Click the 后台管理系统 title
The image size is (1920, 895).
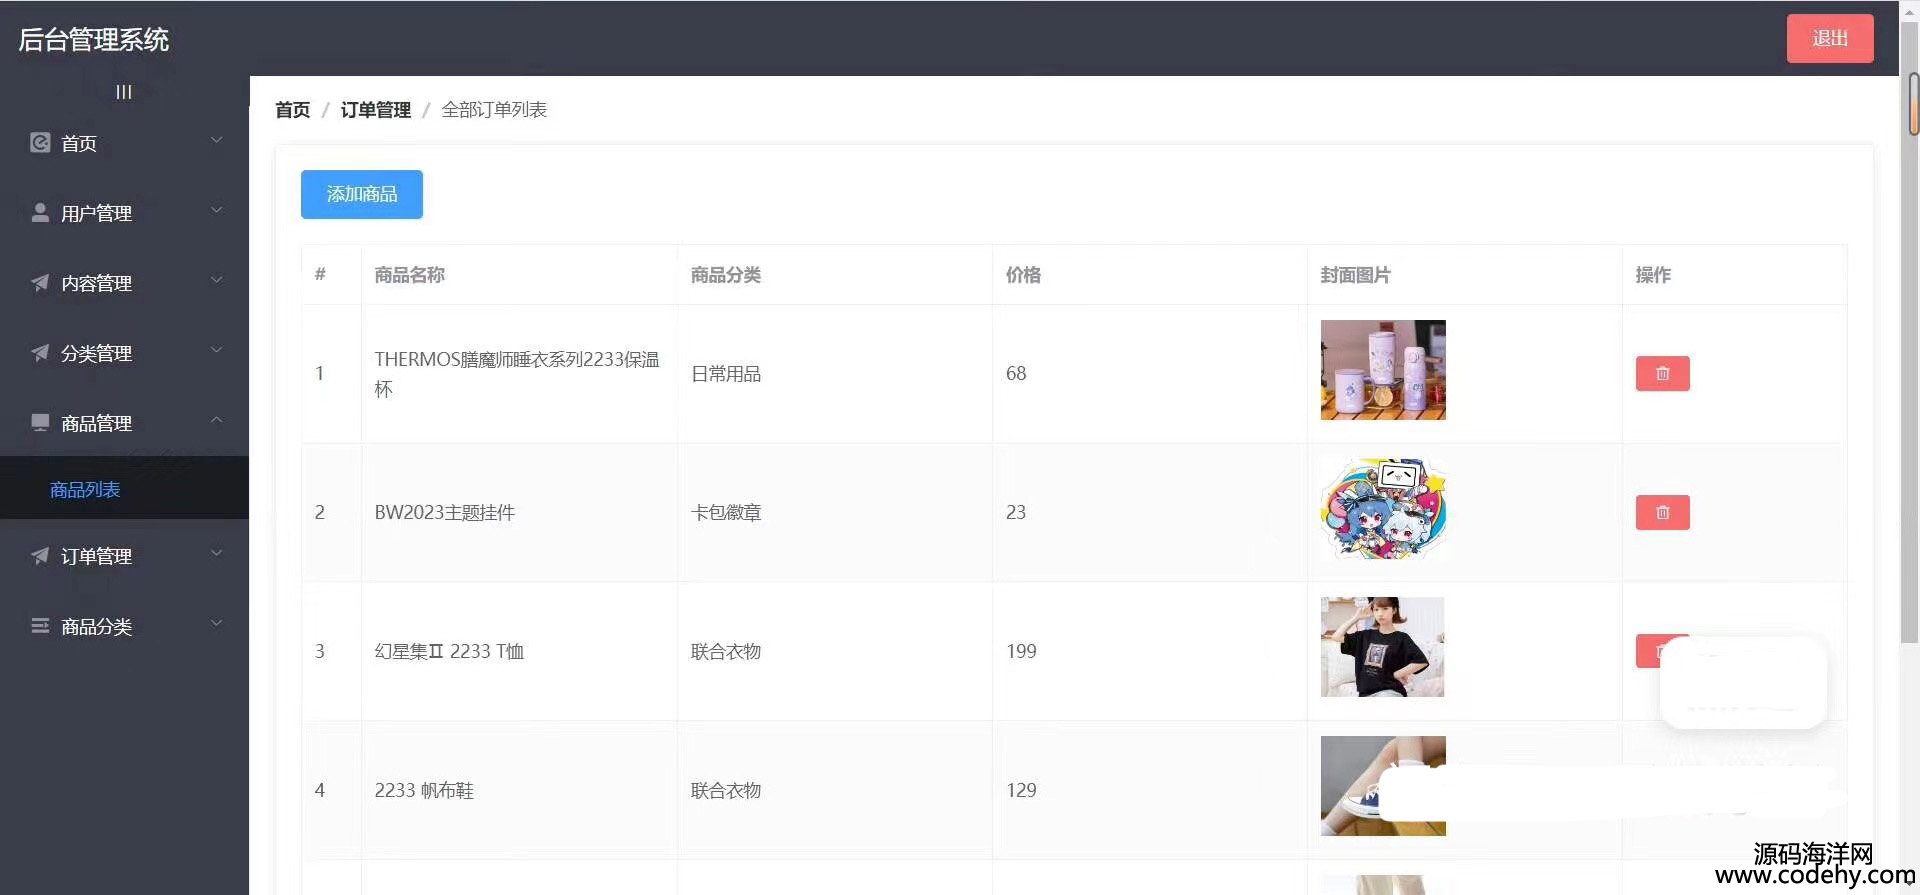tap(94, 40)
